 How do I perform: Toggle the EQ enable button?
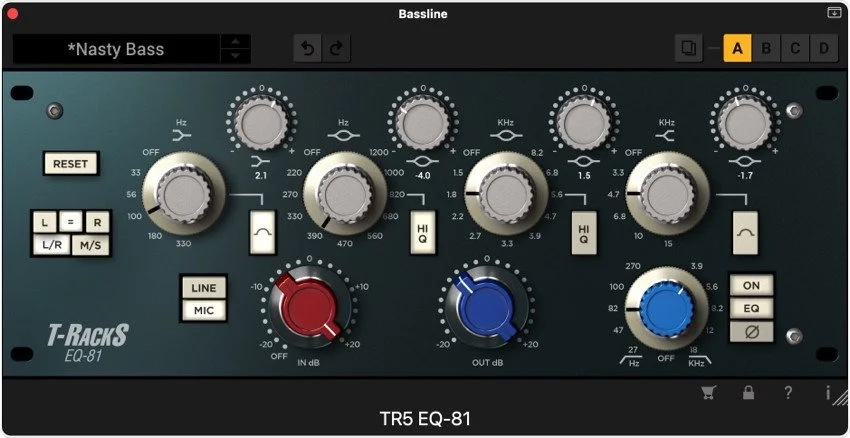[x=751, y=308]
